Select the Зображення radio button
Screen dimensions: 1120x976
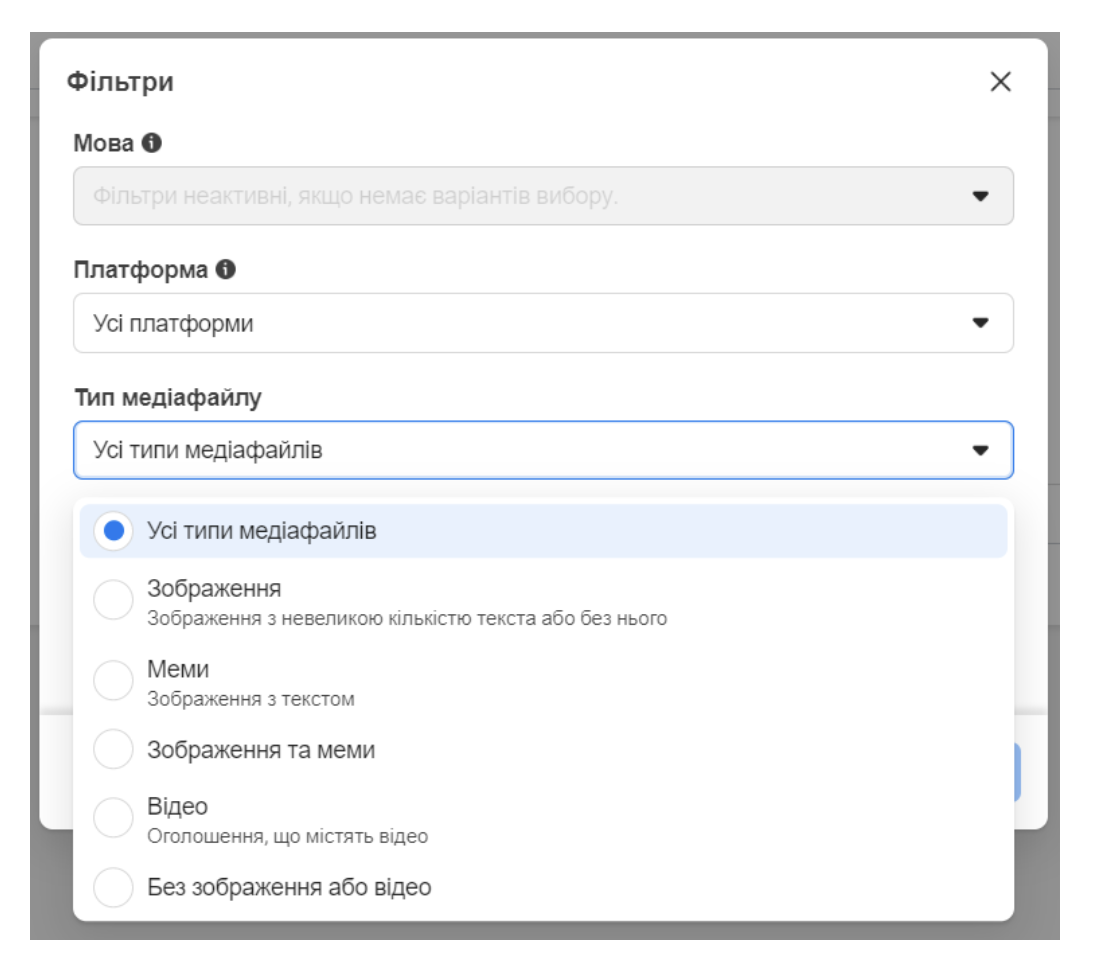[x=113, y=601]
